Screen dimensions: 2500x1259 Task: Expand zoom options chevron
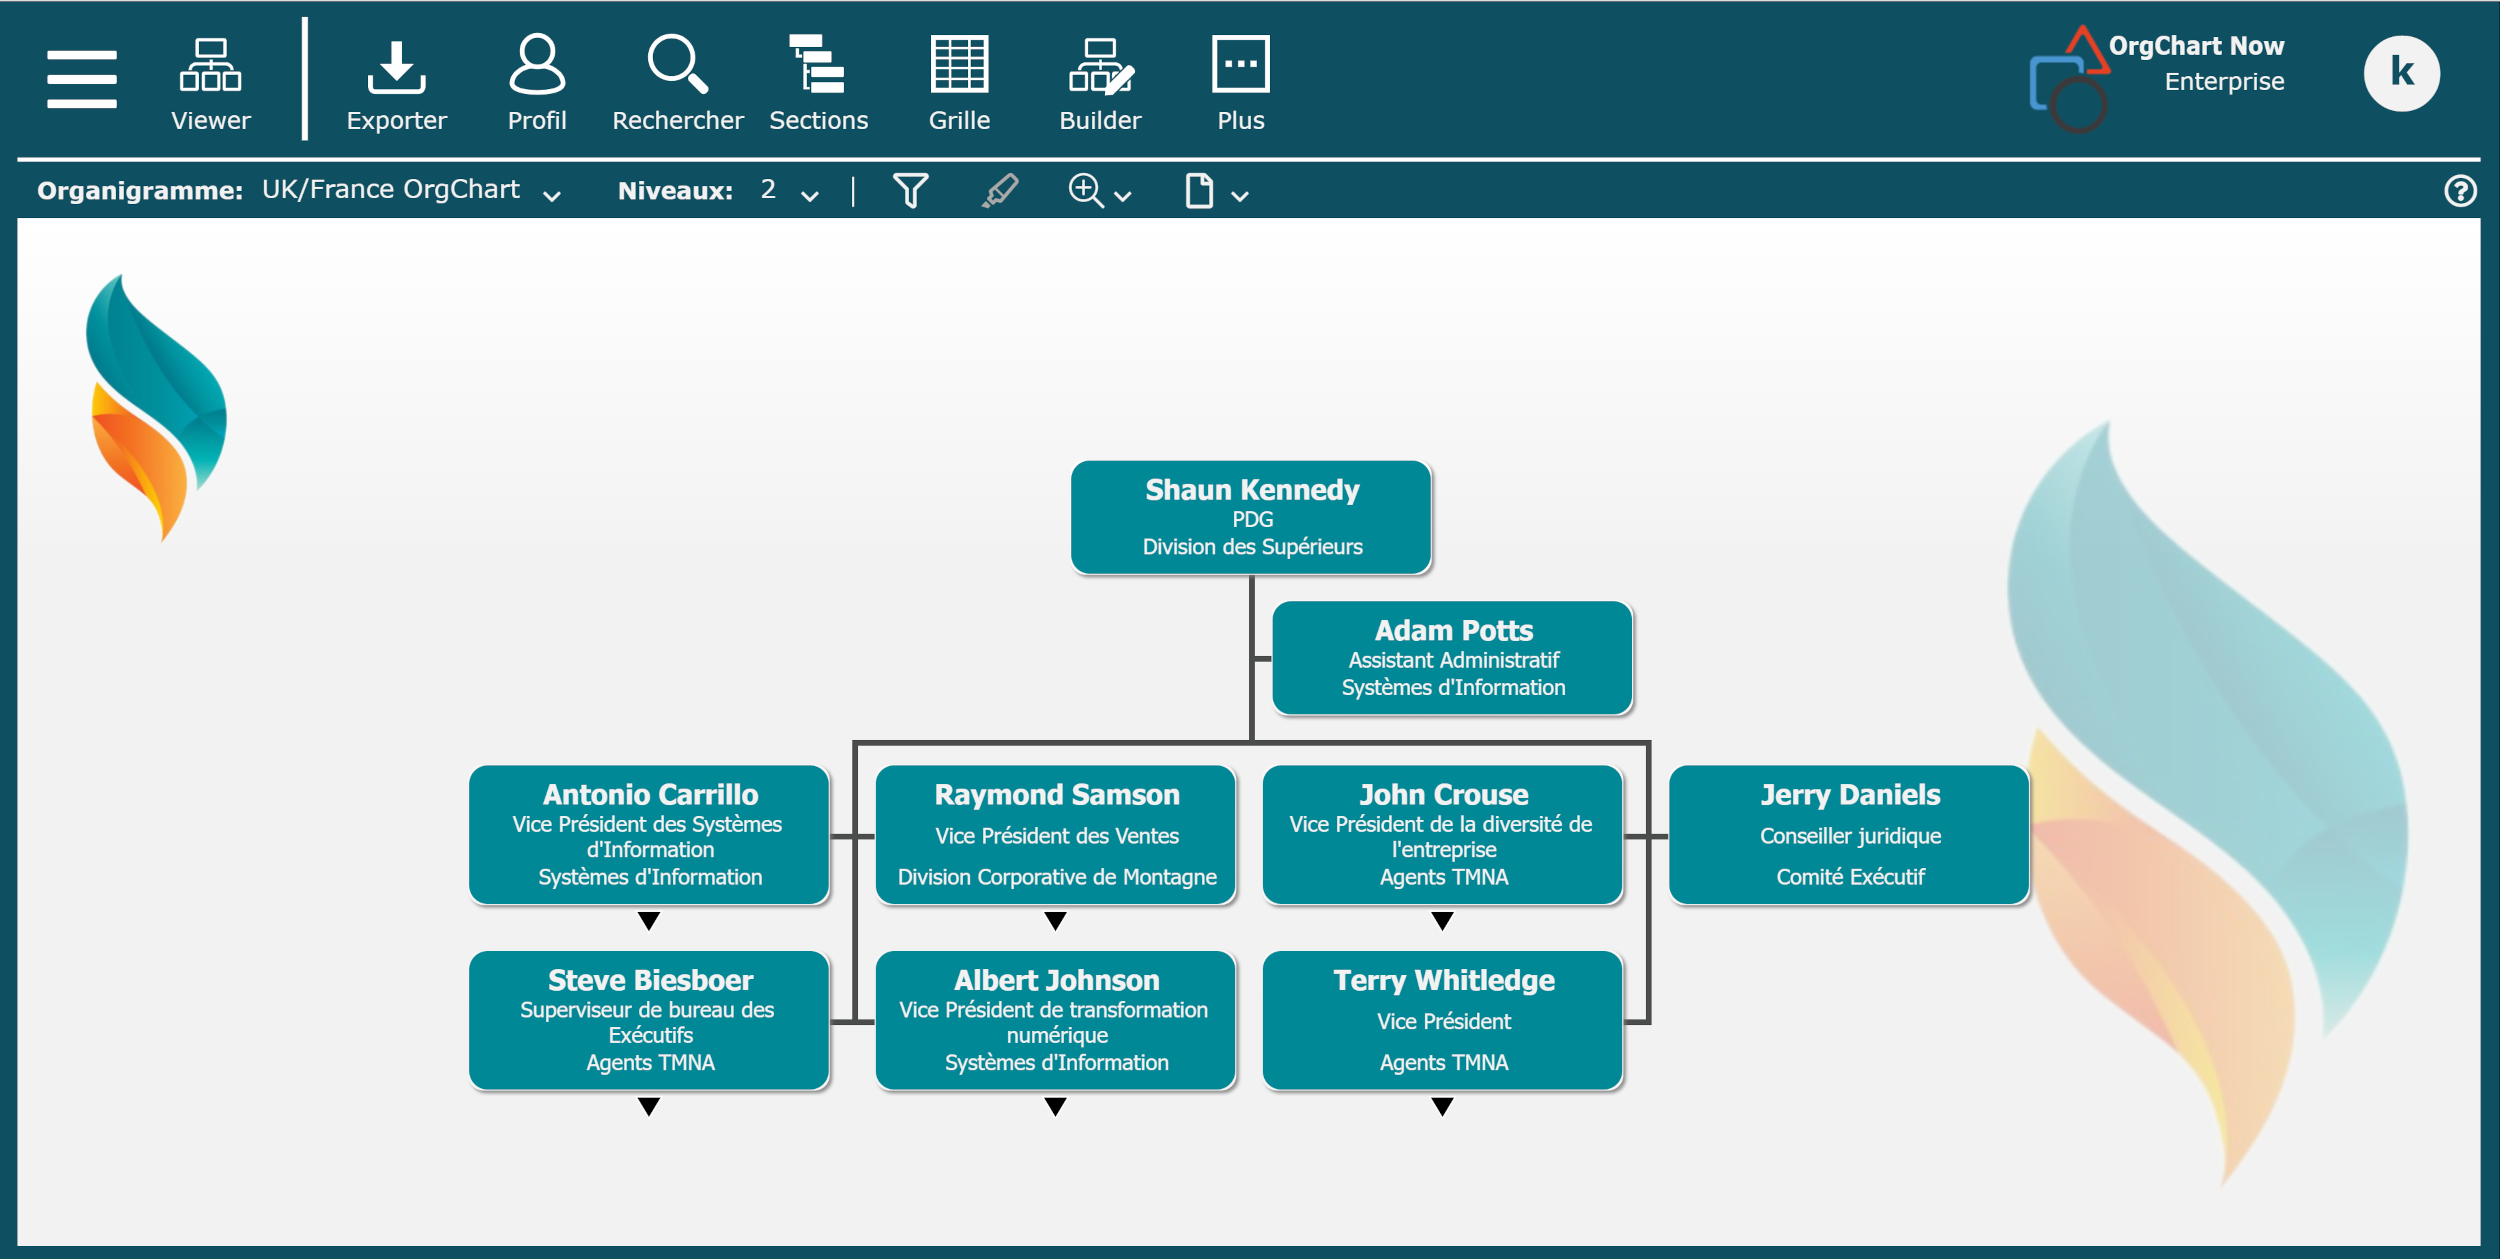pyautogui.click(x=1123, y=196)
